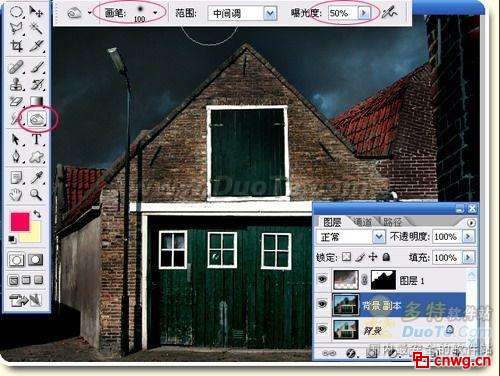Viewport: 500px width, 376px height.
Task: Select the 图层 1 layer mask thumbnail
Action: [x=383, y=280]
